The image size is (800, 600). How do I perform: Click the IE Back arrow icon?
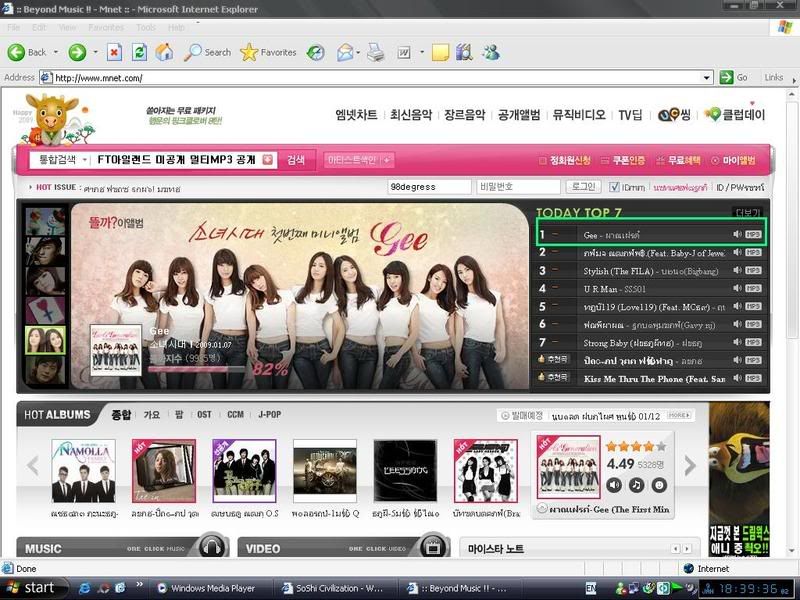click(16, 52)
